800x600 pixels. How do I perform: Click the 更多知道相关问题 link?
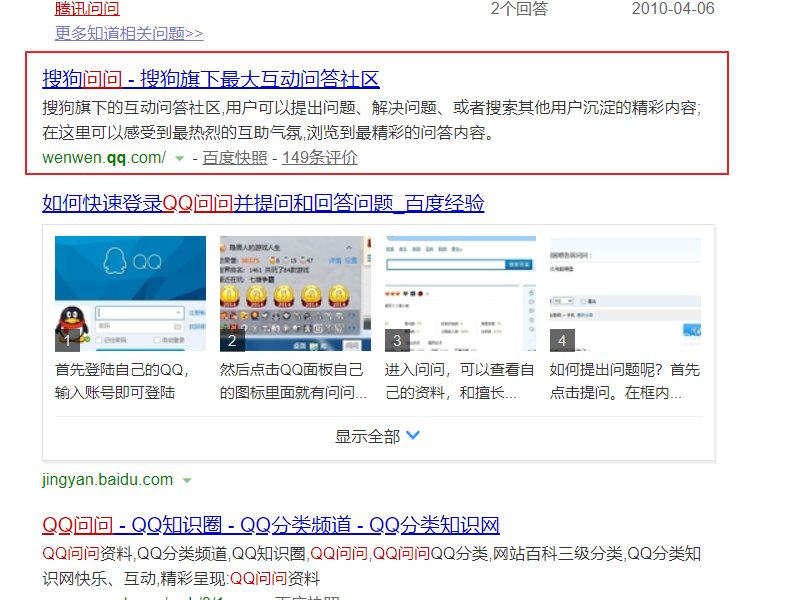128,31
